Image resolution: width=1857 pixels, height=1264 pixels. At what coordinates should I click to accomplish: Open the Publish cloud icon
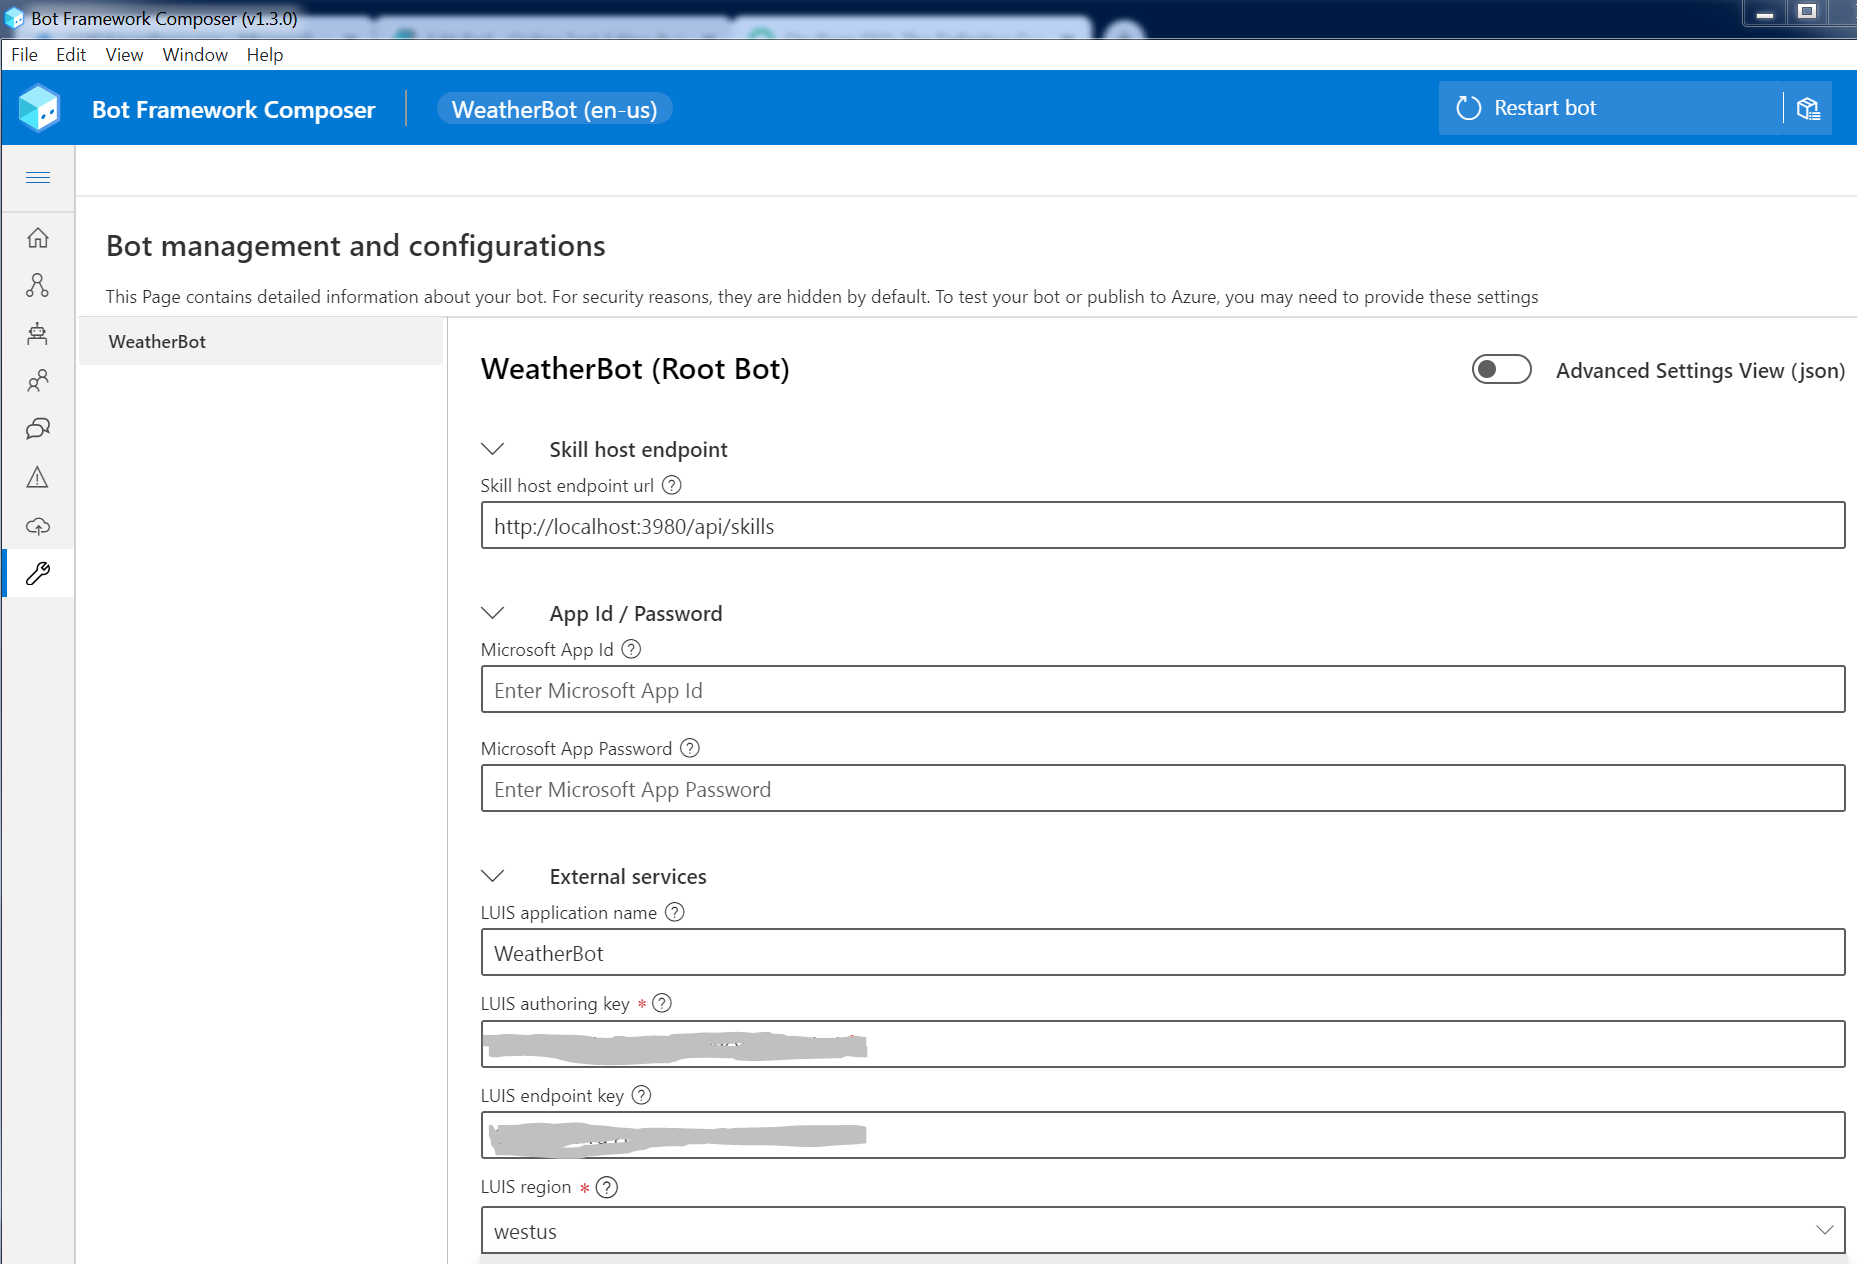(38, 525)
